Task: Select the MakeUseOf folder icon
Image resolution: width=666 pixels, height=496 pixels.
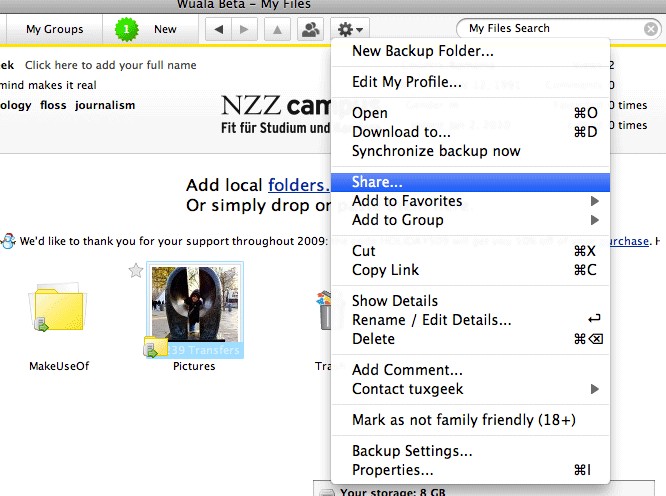Action: click(59, 309)
